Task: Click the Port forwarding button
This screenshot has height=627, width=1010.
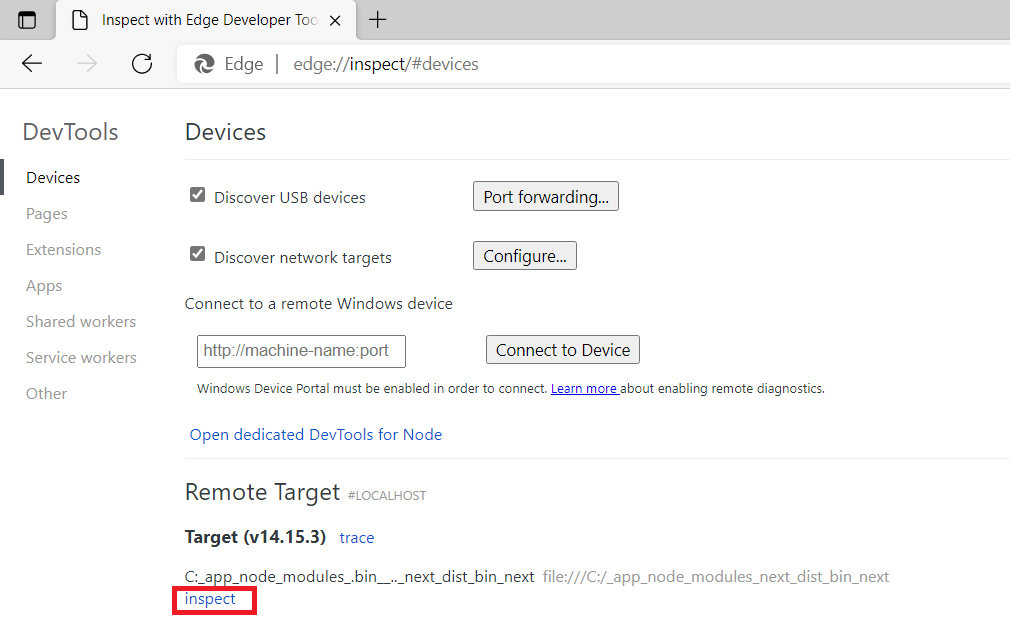Action: click(x=546, y=197)
